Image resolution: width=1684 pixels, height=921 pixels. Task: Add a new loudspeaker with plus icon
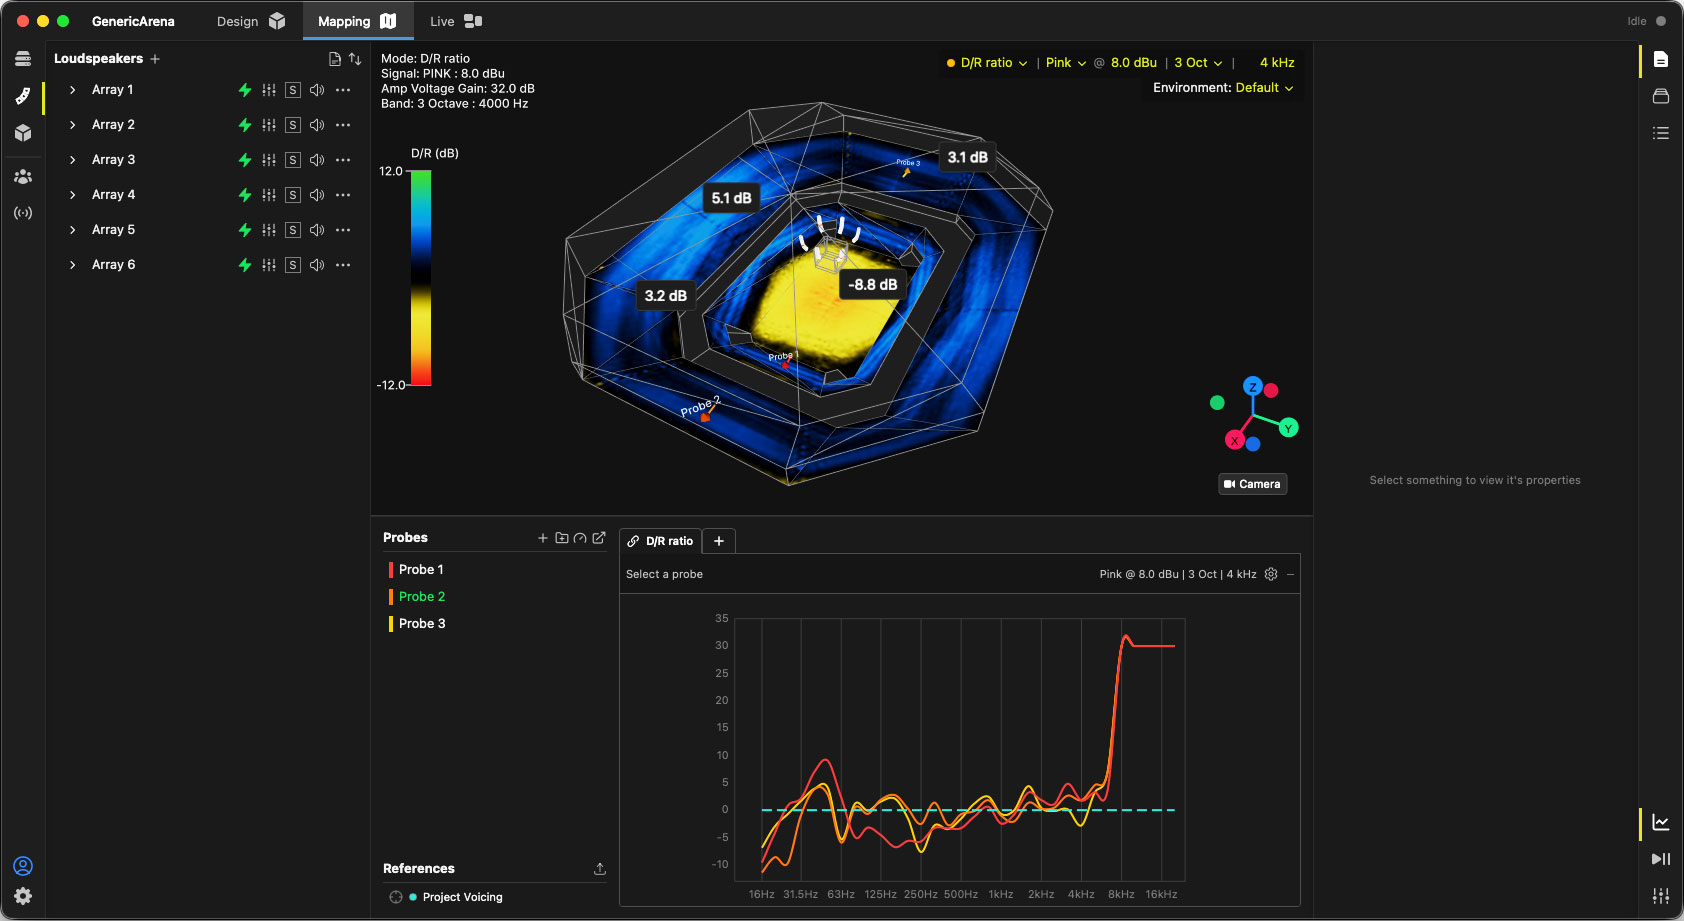[155, 59]
